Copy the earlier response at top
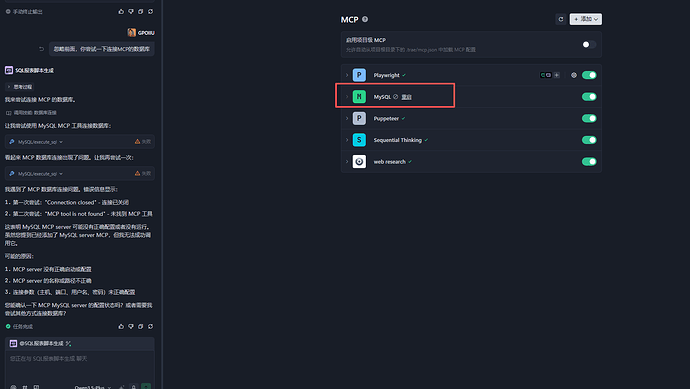Viewport: 690px width, 389px height. [140, 11]
